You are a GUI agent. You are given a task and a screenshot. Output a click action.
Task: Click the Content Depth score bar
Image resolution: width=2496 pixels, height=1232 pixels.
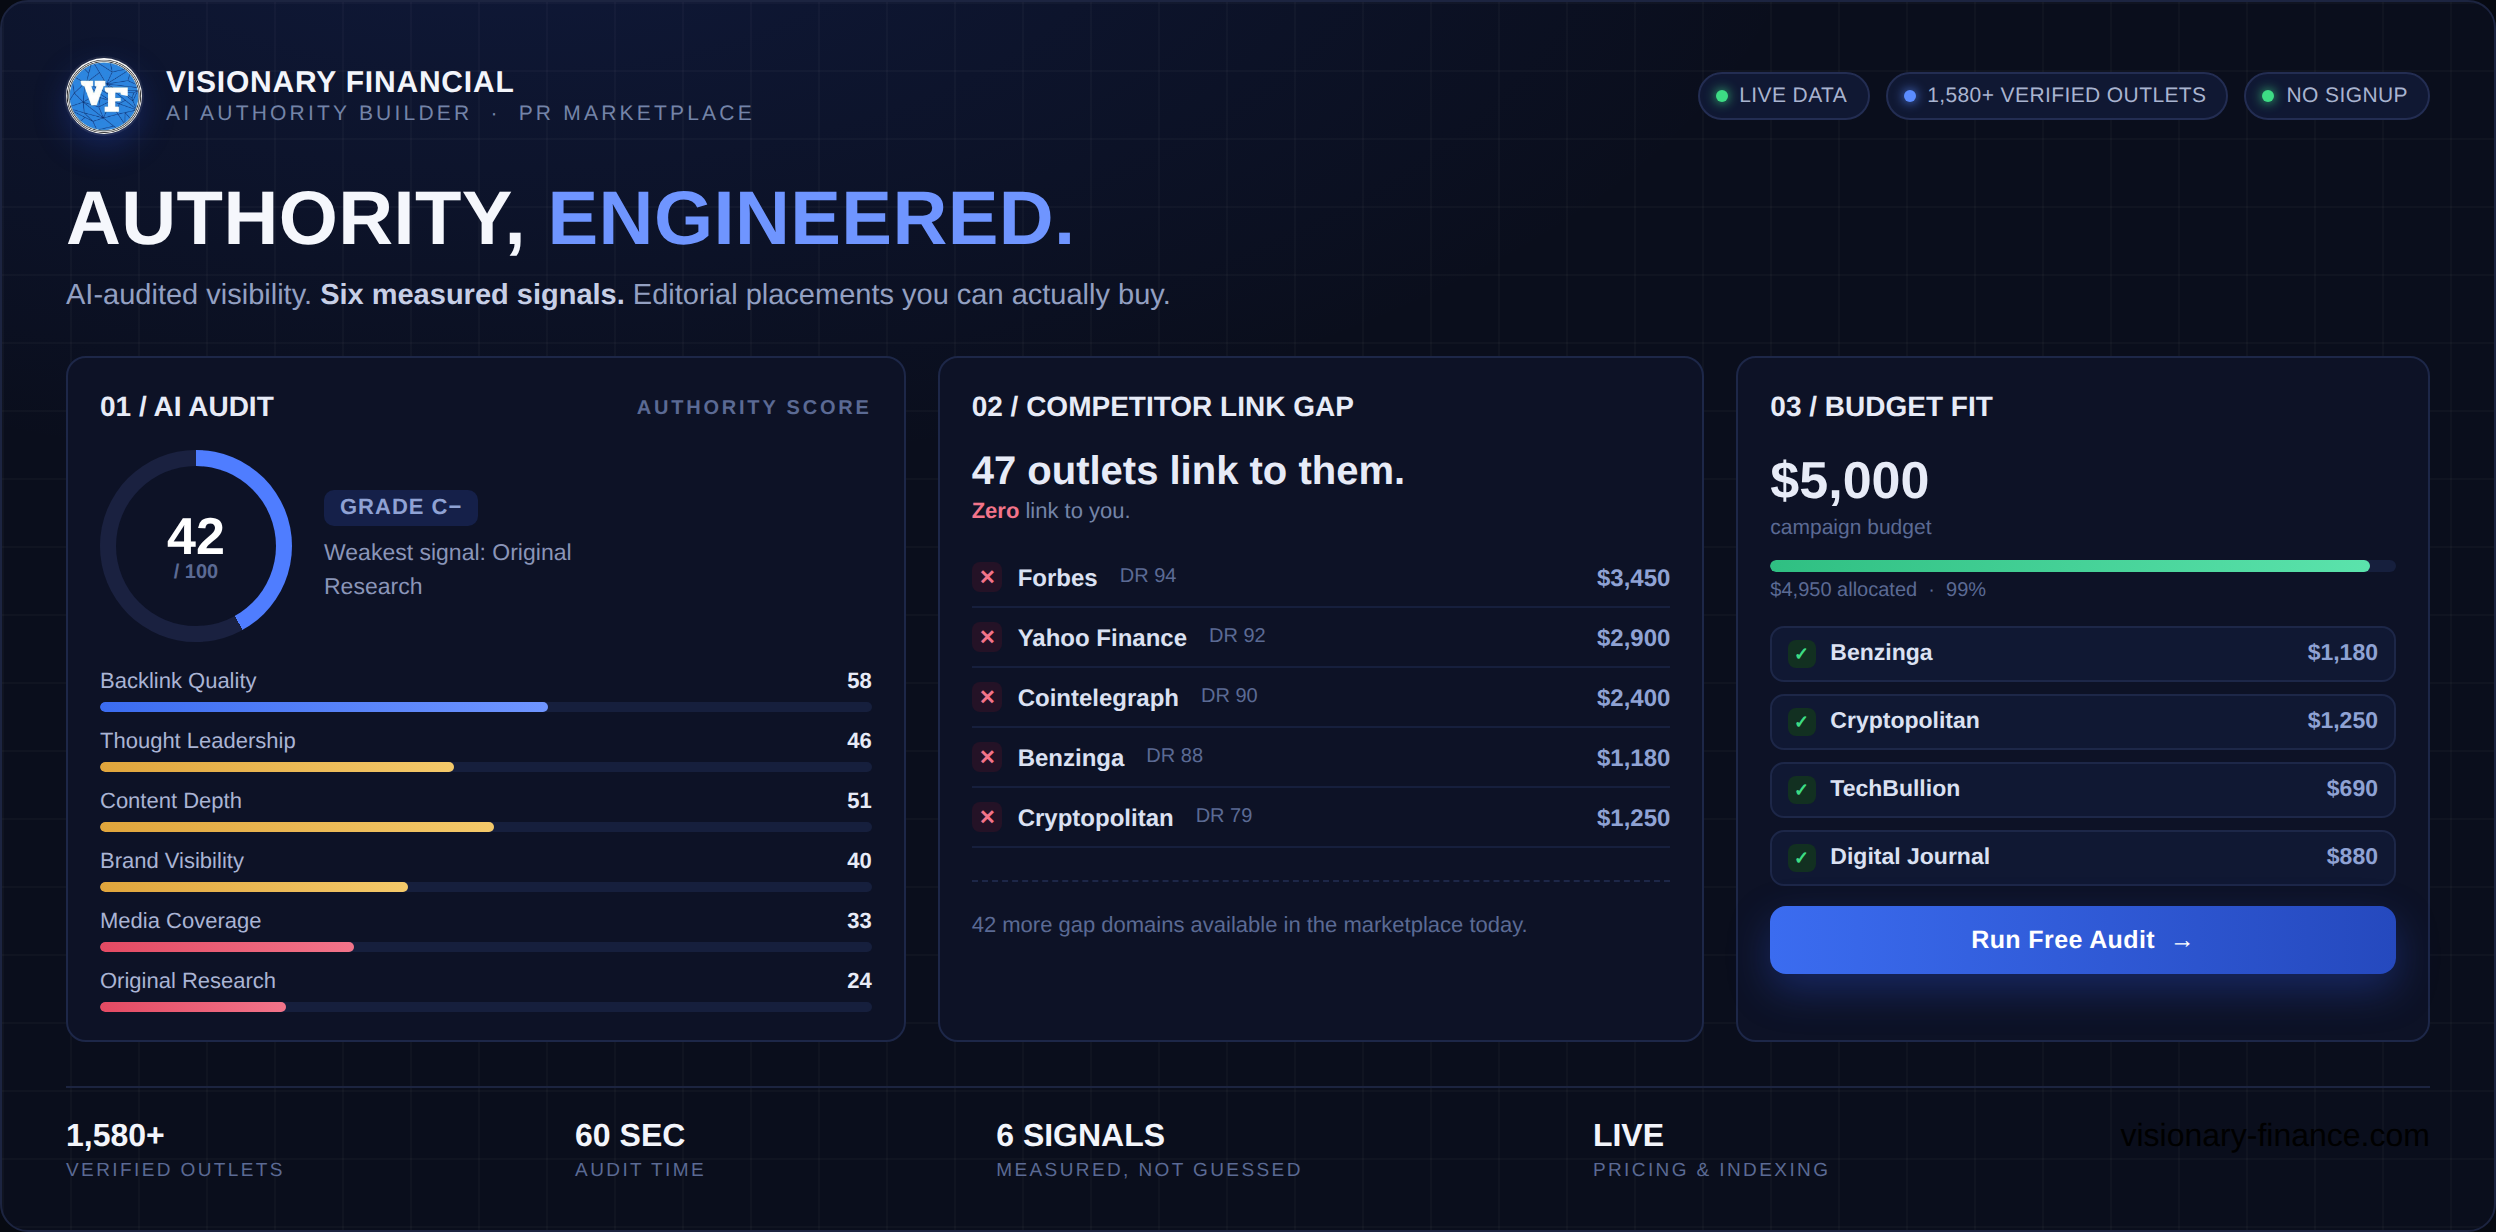486,827
